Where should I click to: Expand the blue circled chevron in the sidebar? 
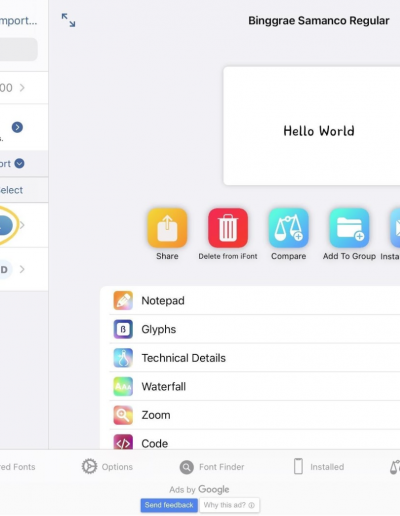[17, 127]
